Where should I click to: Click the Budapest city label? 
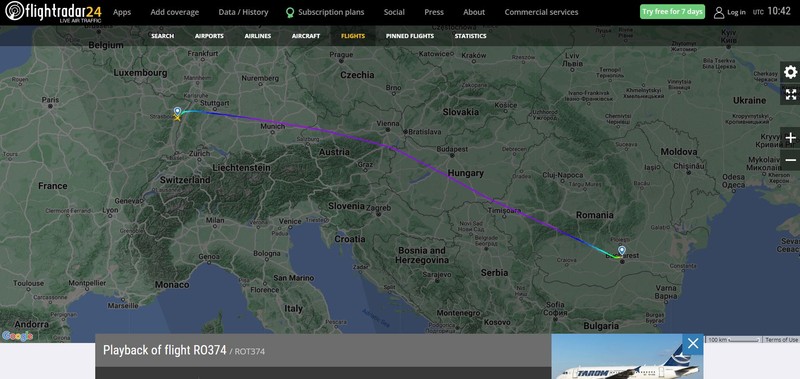tap(452, 149)
